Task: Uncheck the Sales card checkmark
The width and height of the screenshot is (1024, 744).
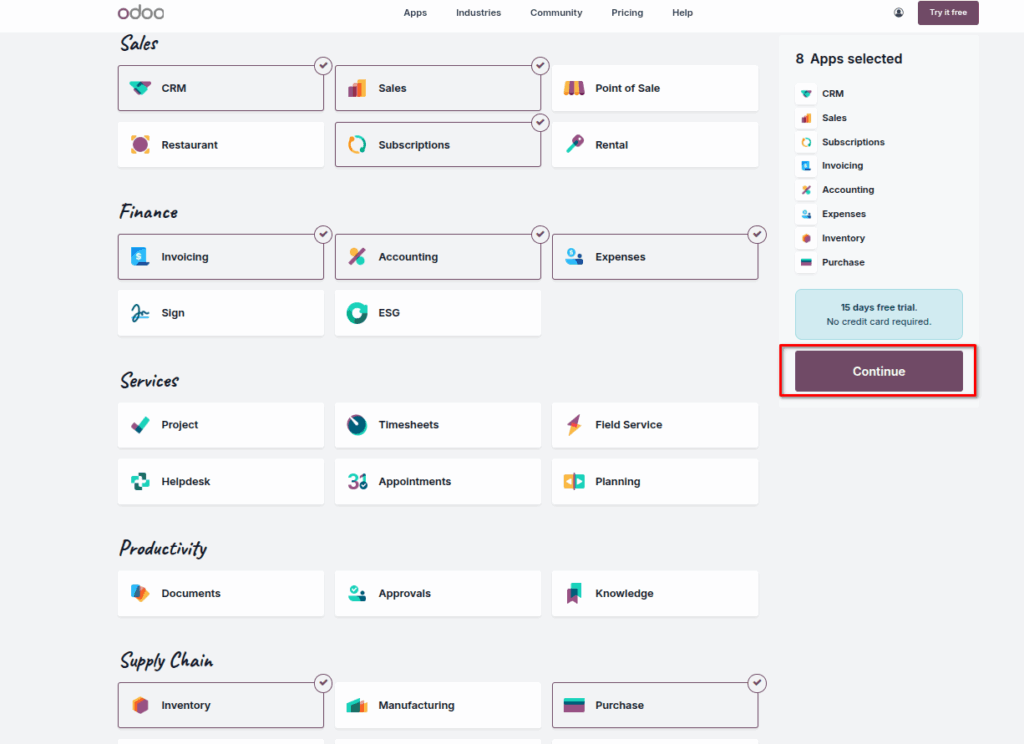Action: pyautogui.click(x=540, y=65)
